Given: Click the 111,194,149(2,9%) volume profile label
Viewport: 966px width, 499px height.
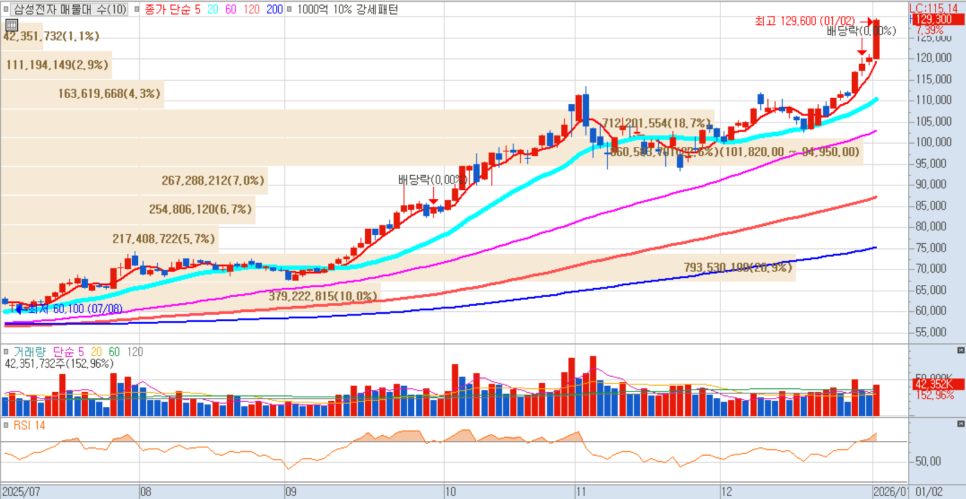Looking at the screenshot, I should 58,64.
